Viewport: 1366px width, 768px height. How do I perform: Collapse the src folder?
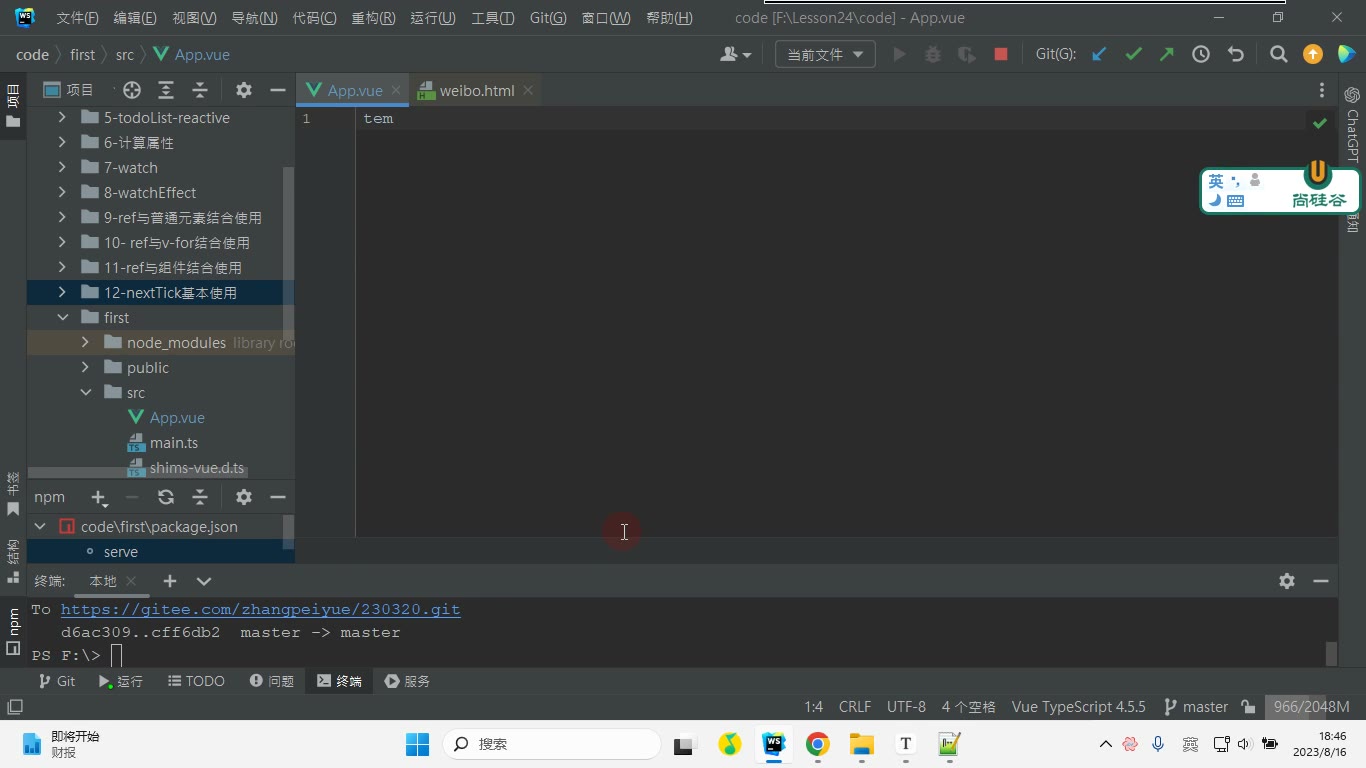pyautogui.click(x=85, y=392)
